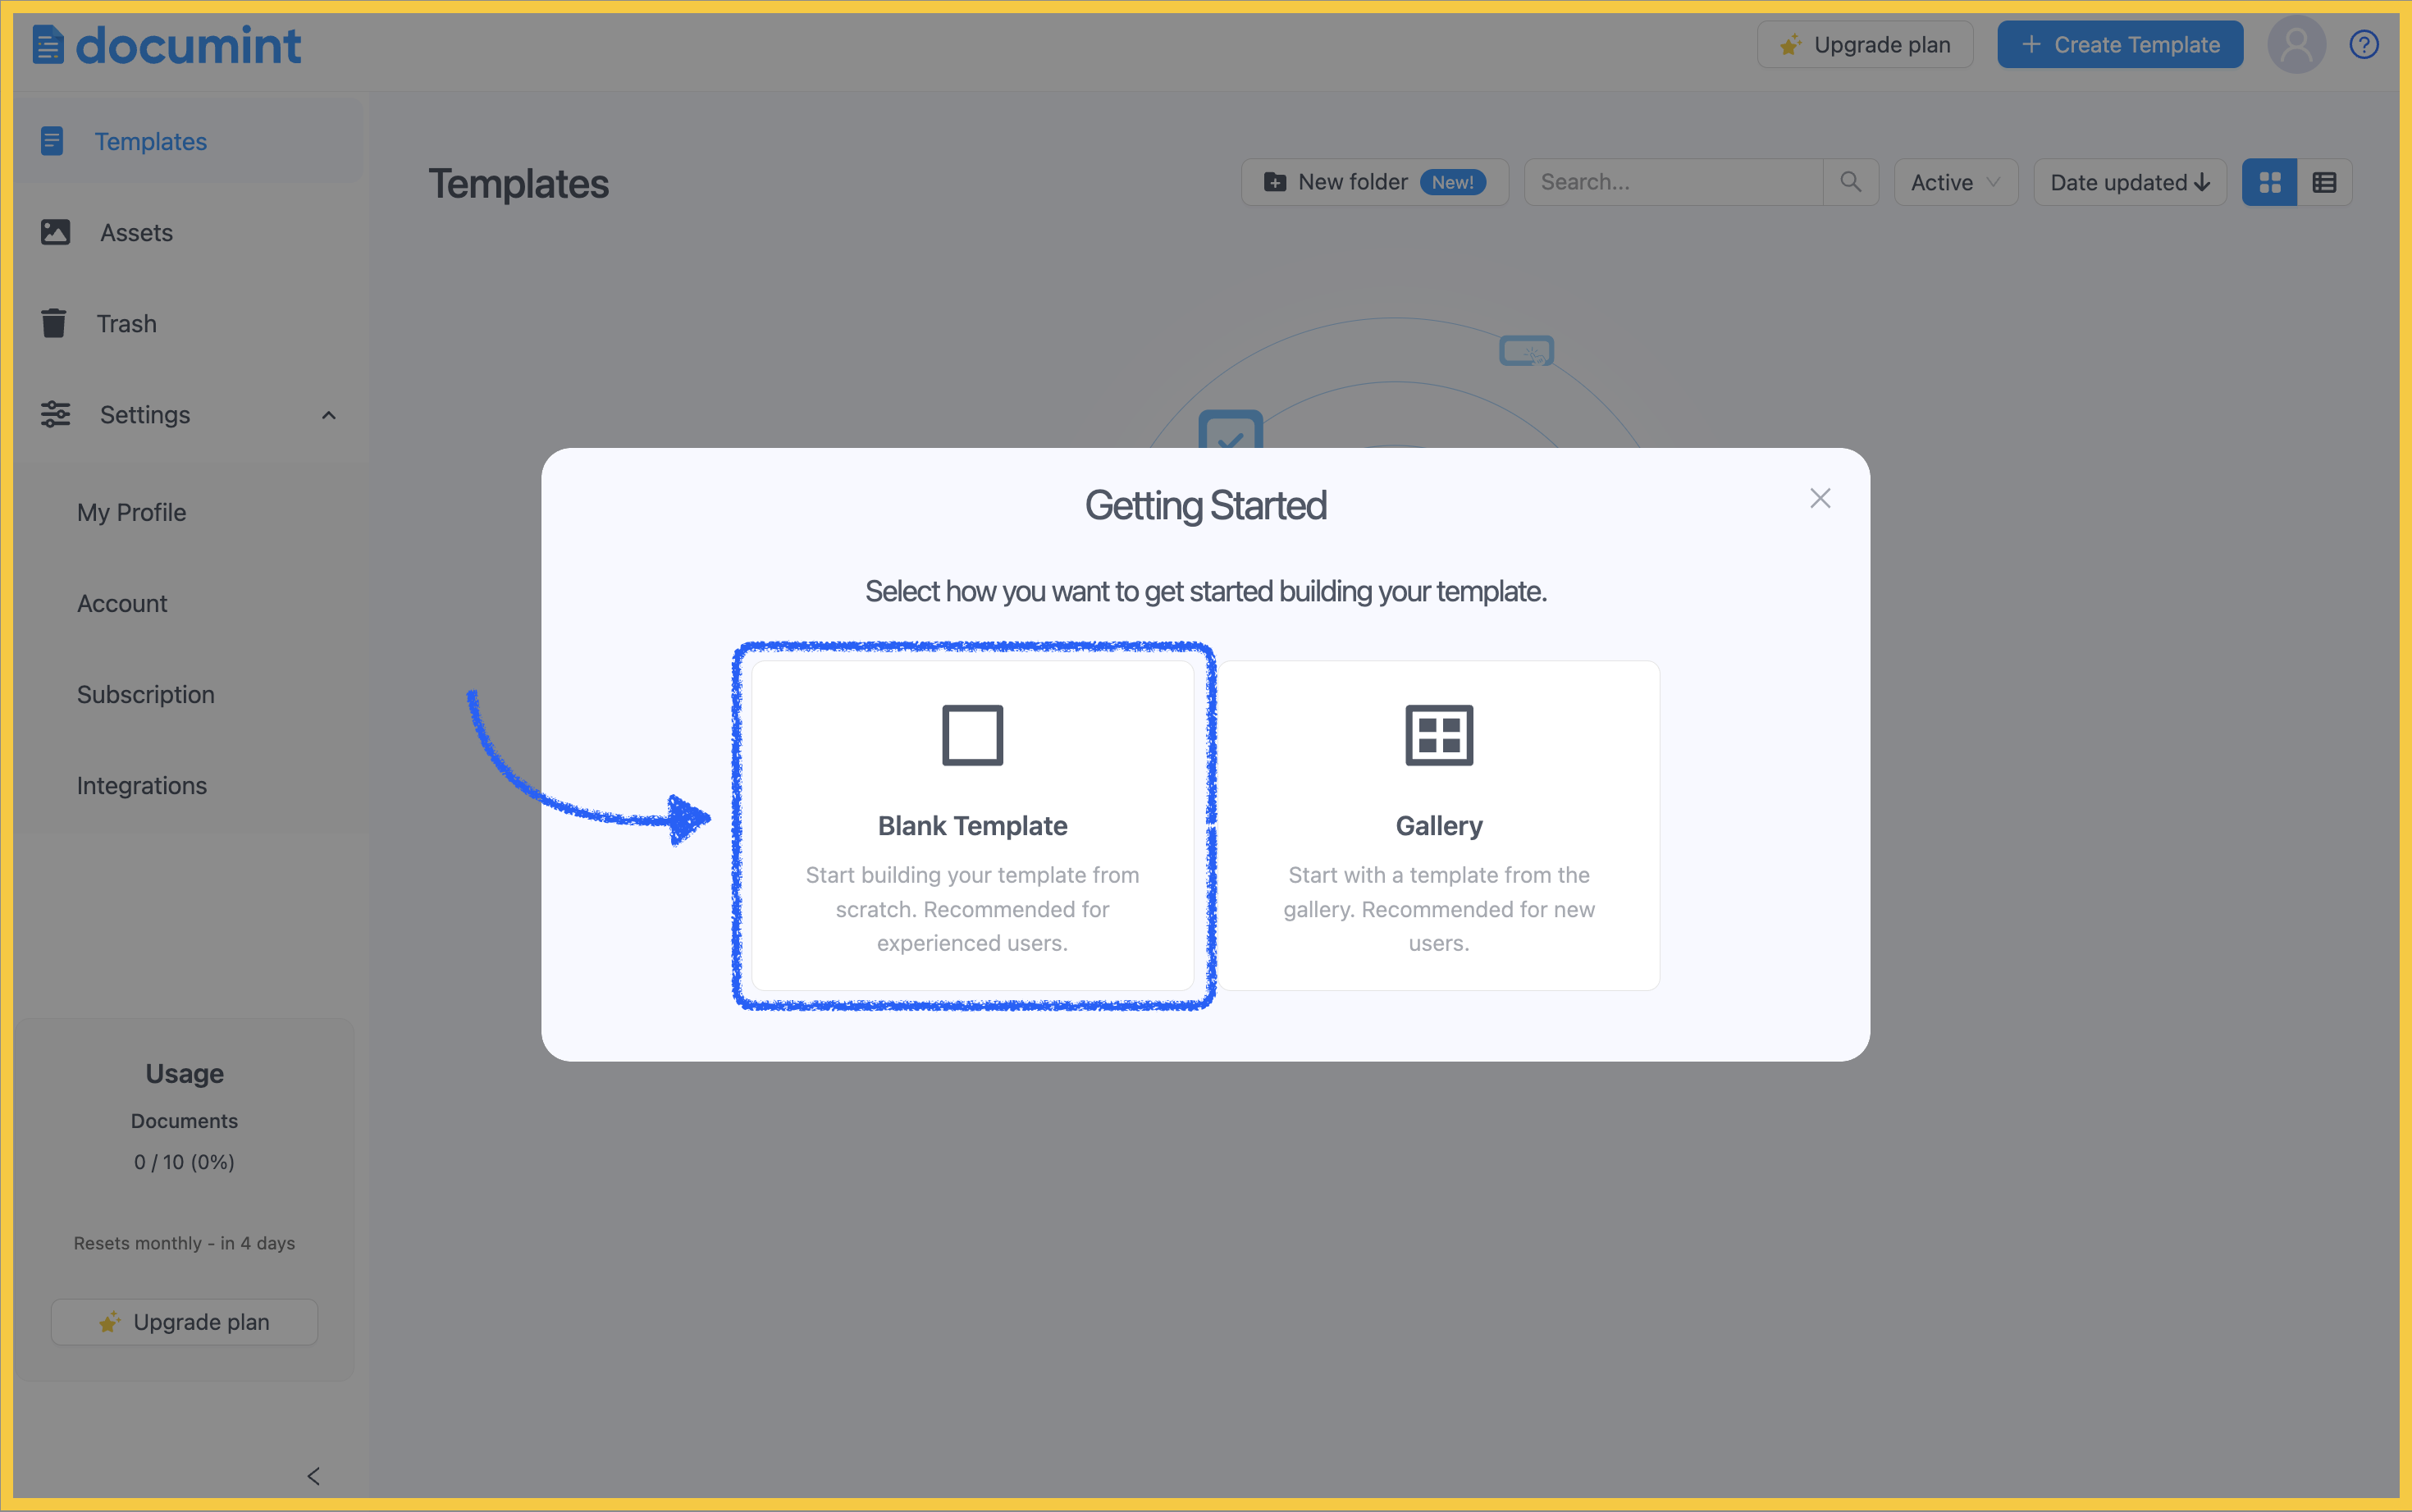
Task: Click the documint logo
Action: (167, 45)
